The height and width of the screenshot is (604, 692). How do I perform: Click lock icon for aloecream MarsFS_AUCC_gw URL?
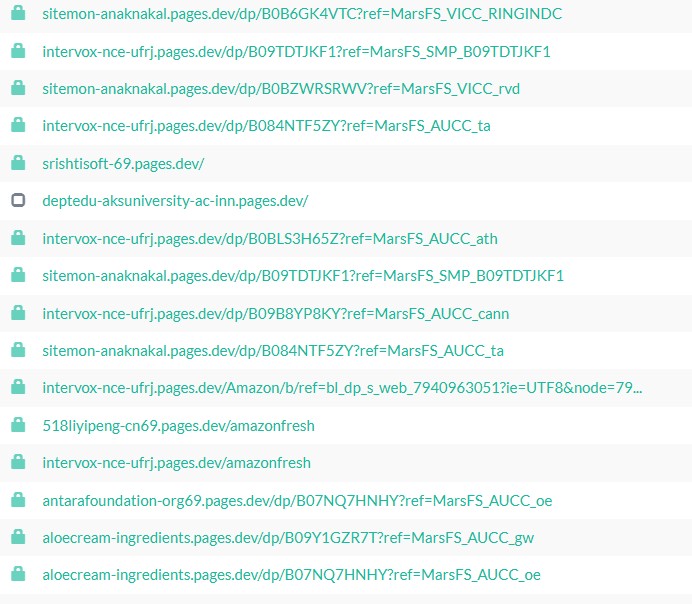[18, 537]
